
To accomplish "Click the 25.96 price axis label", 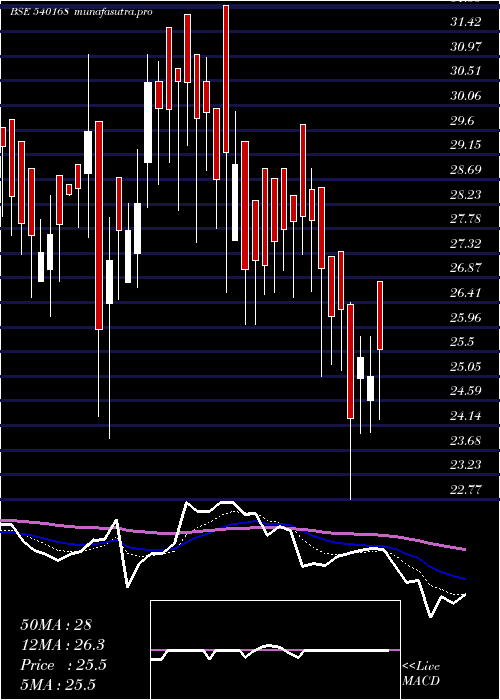I will pos(466,318).
